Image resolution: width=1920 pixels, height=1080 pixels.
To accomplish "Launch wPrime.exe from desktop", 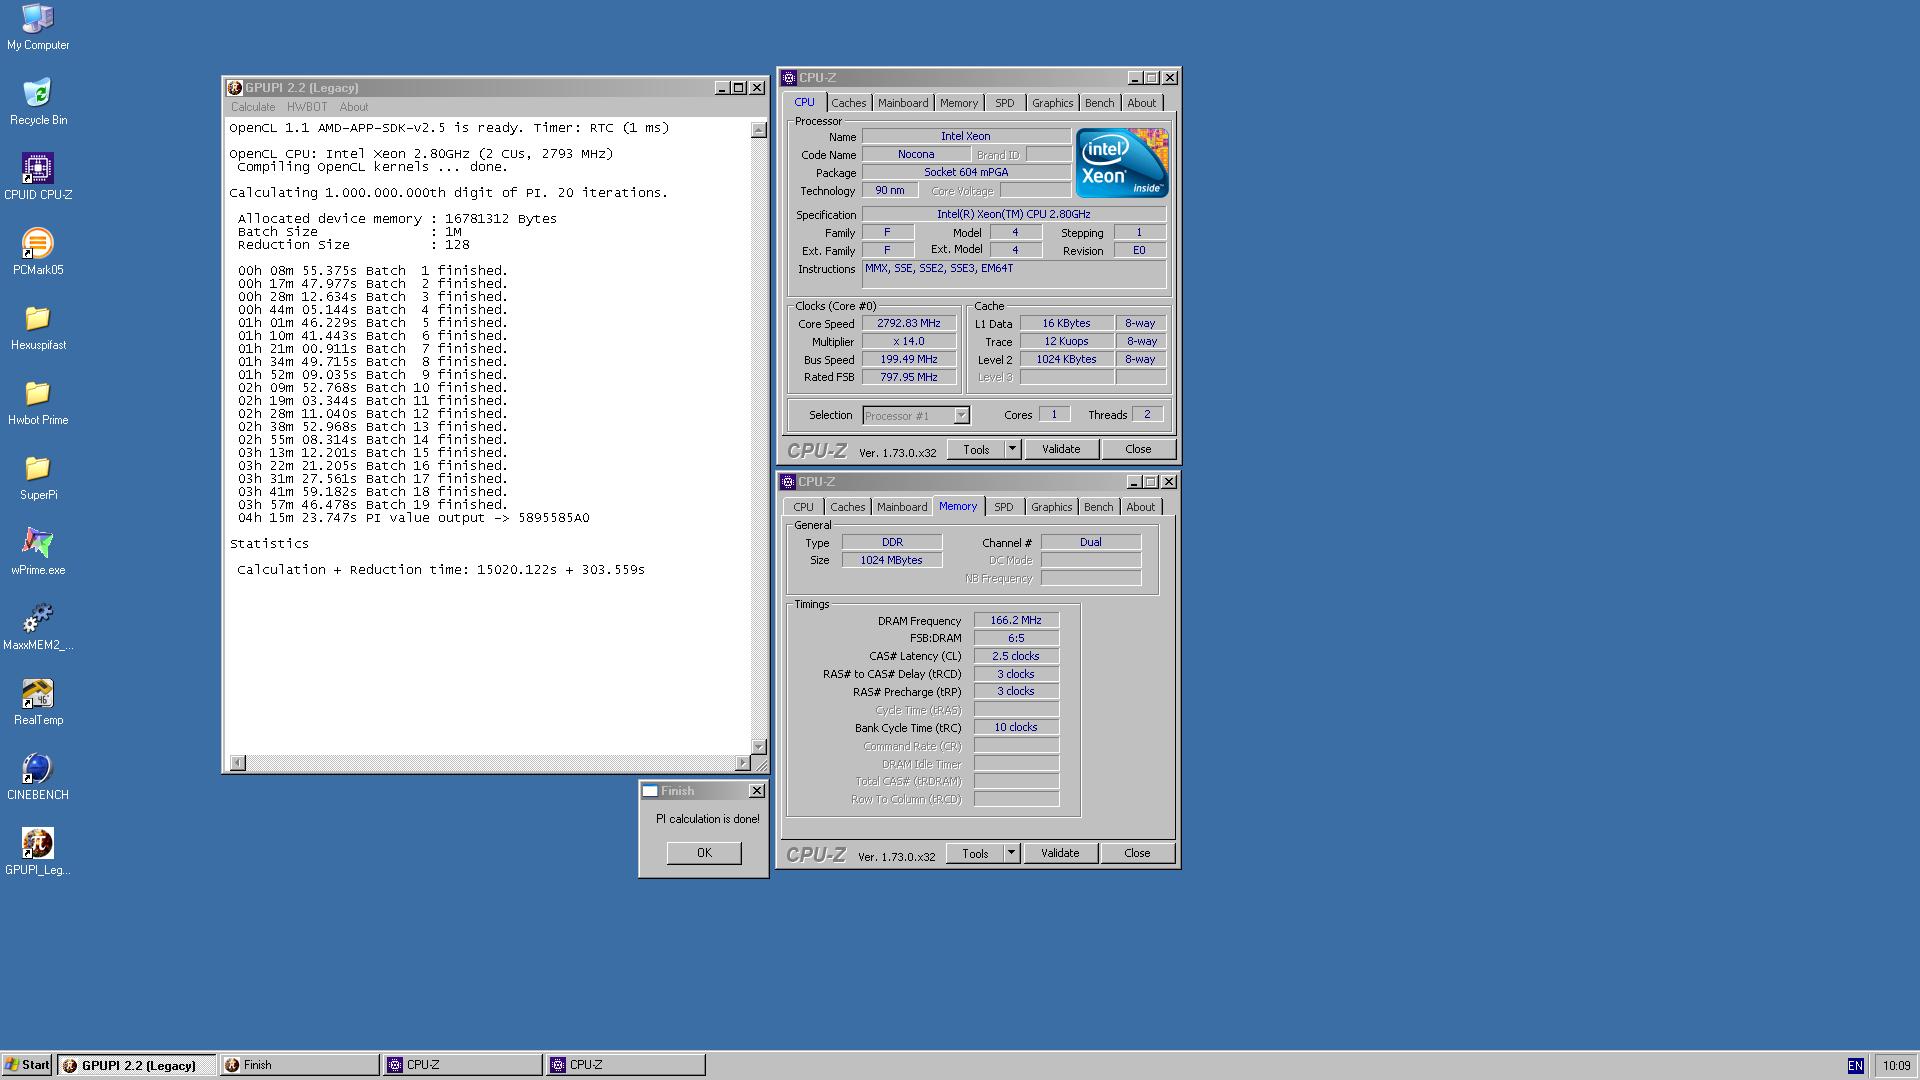I will coord(38,551).
